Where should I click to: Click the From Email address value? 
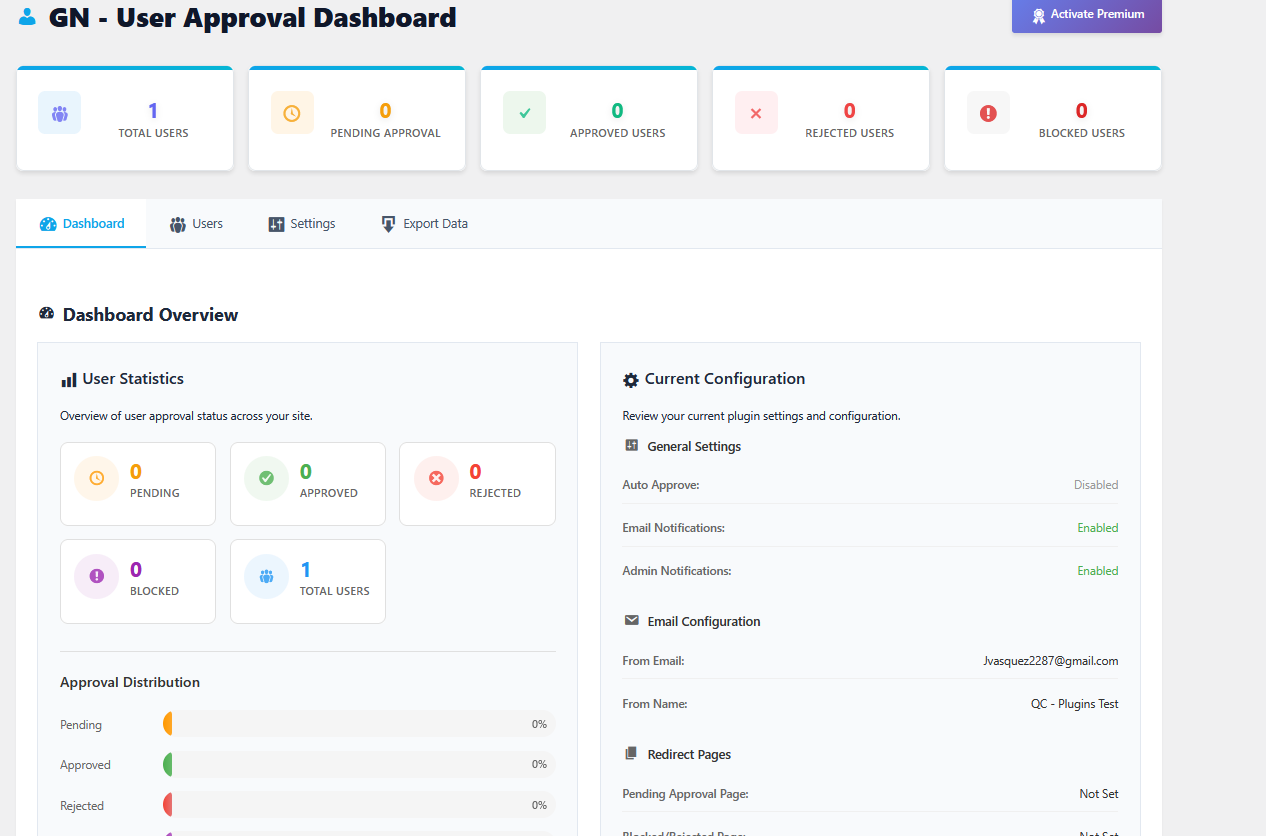[x=1050, y=660]
